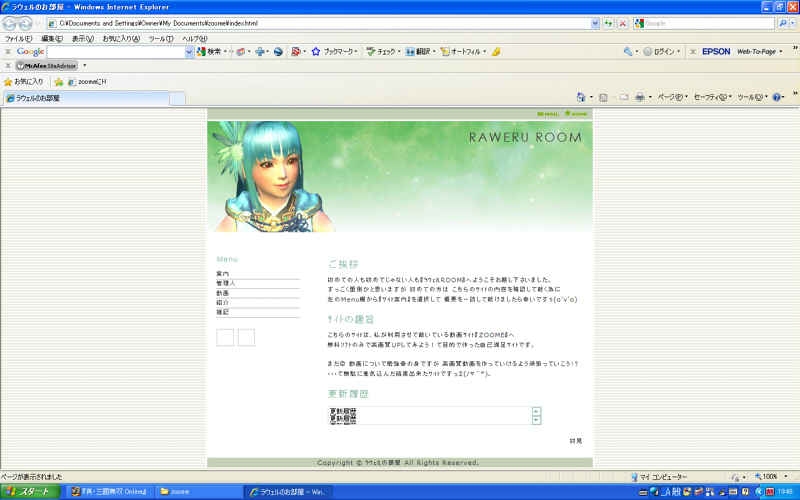Screen dimensions: 800x500
Task: Click the IE Home icon in command bar
Action: click(x=581, y=97)
